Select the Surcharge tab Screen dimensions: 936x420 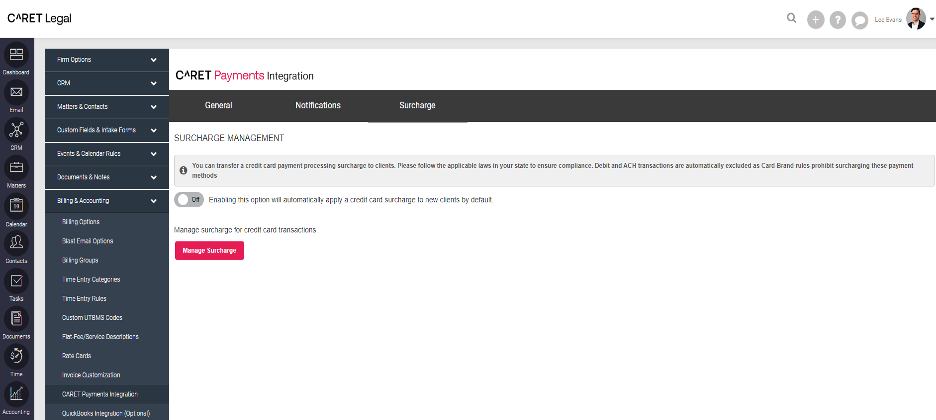point(417,106)
